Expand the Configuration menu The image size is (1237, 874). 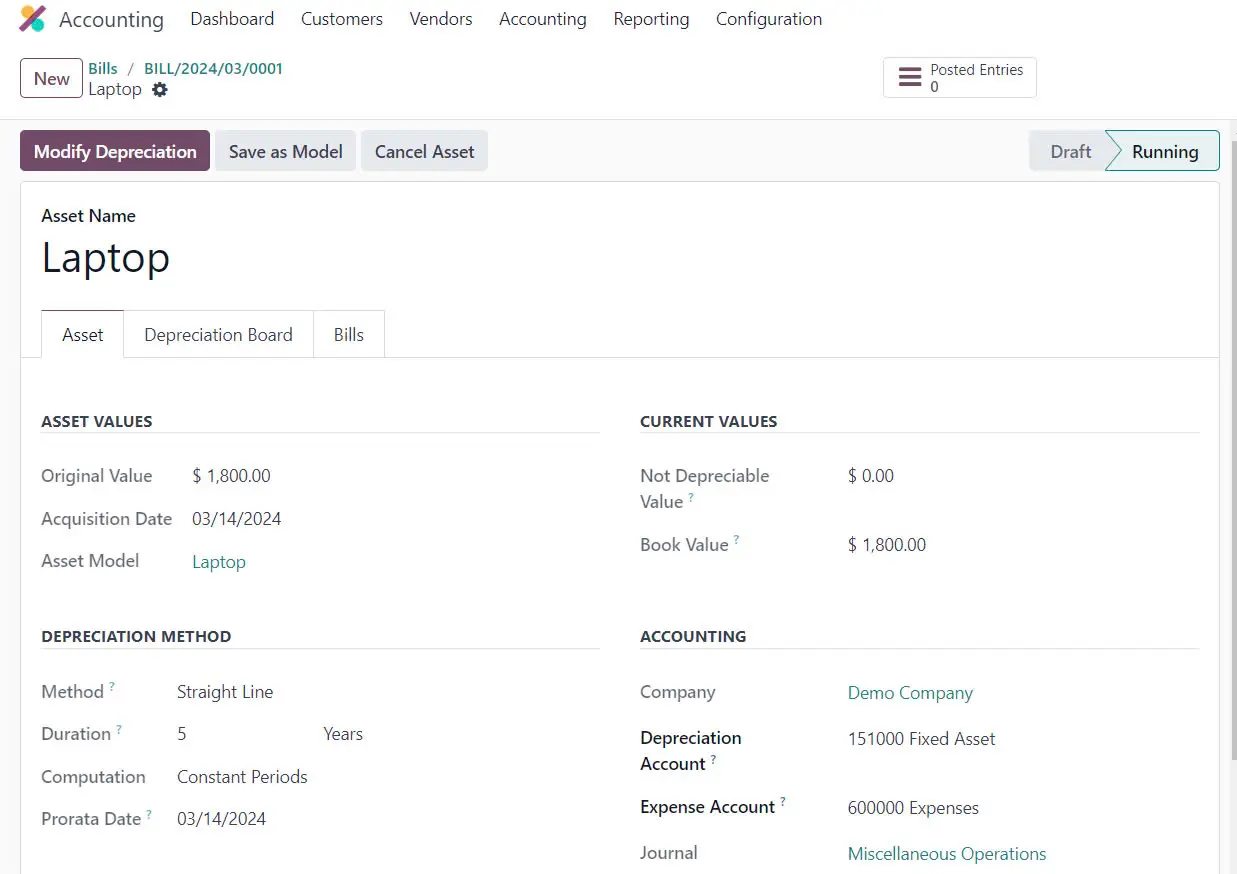768,19
